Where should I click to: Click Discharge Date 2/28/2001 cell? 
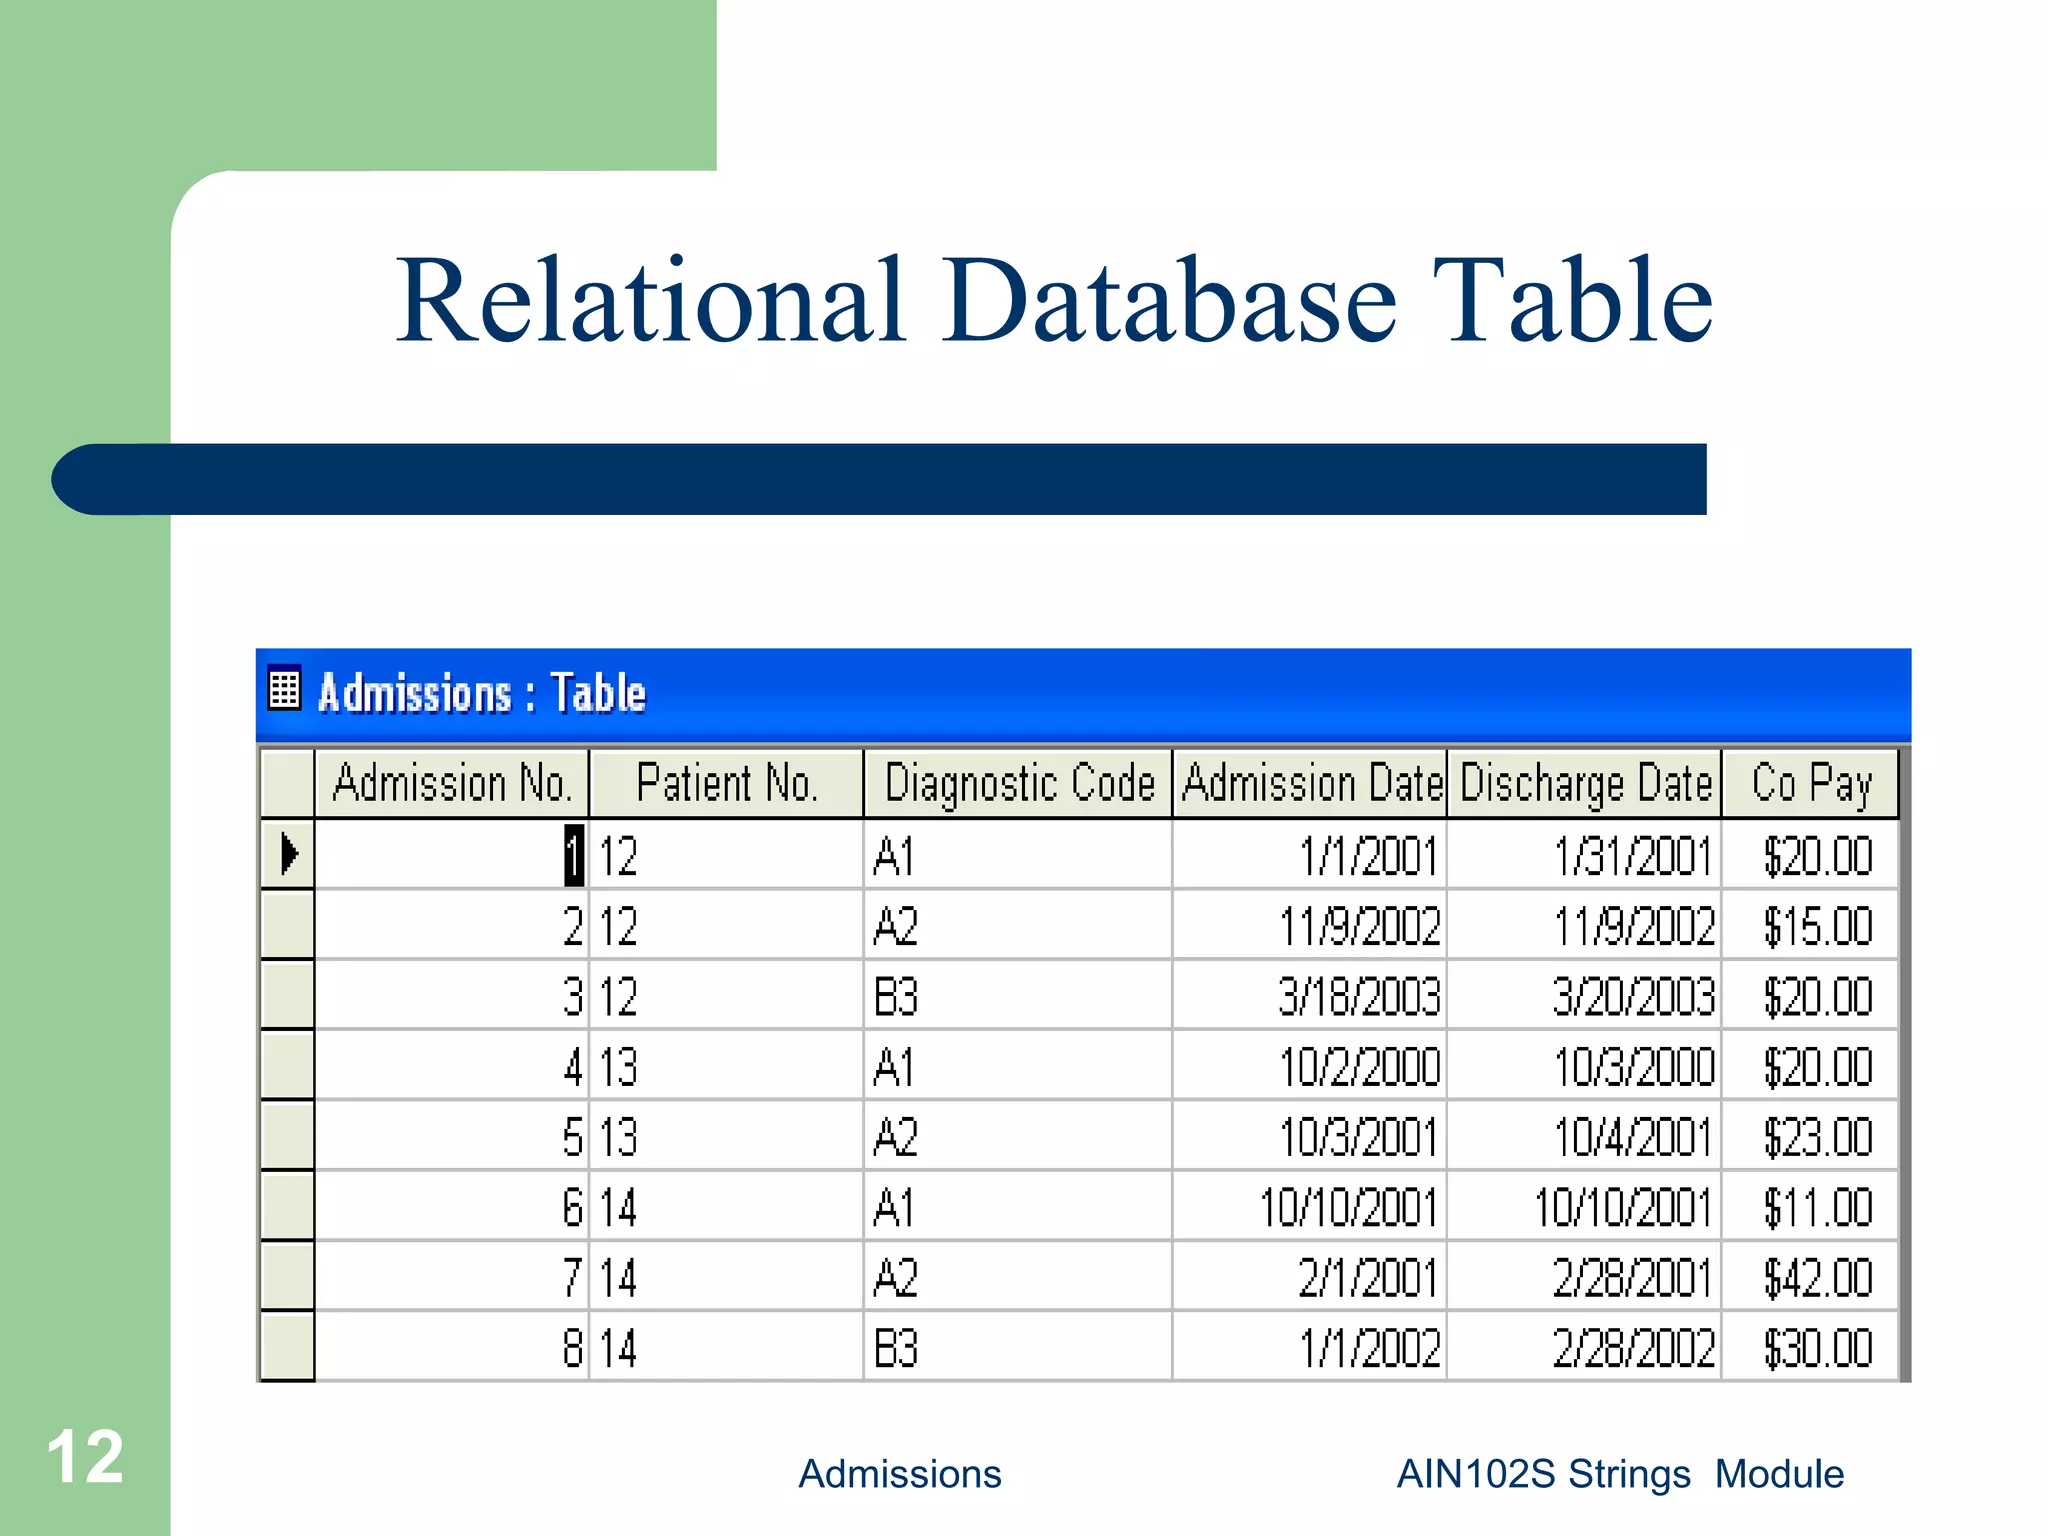(1585, 1277)
